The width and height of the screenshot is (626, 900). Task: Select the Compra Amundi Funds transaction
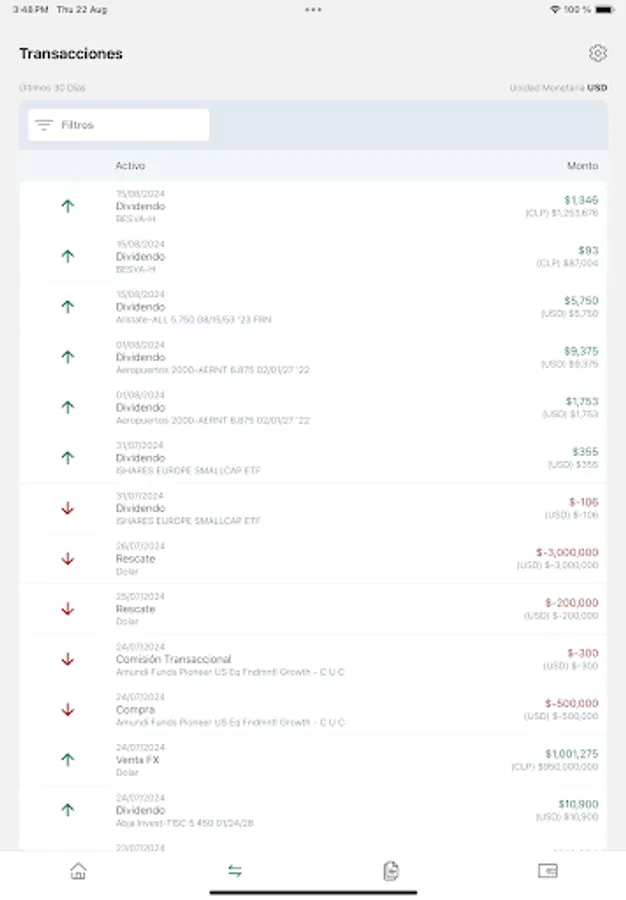313,710
